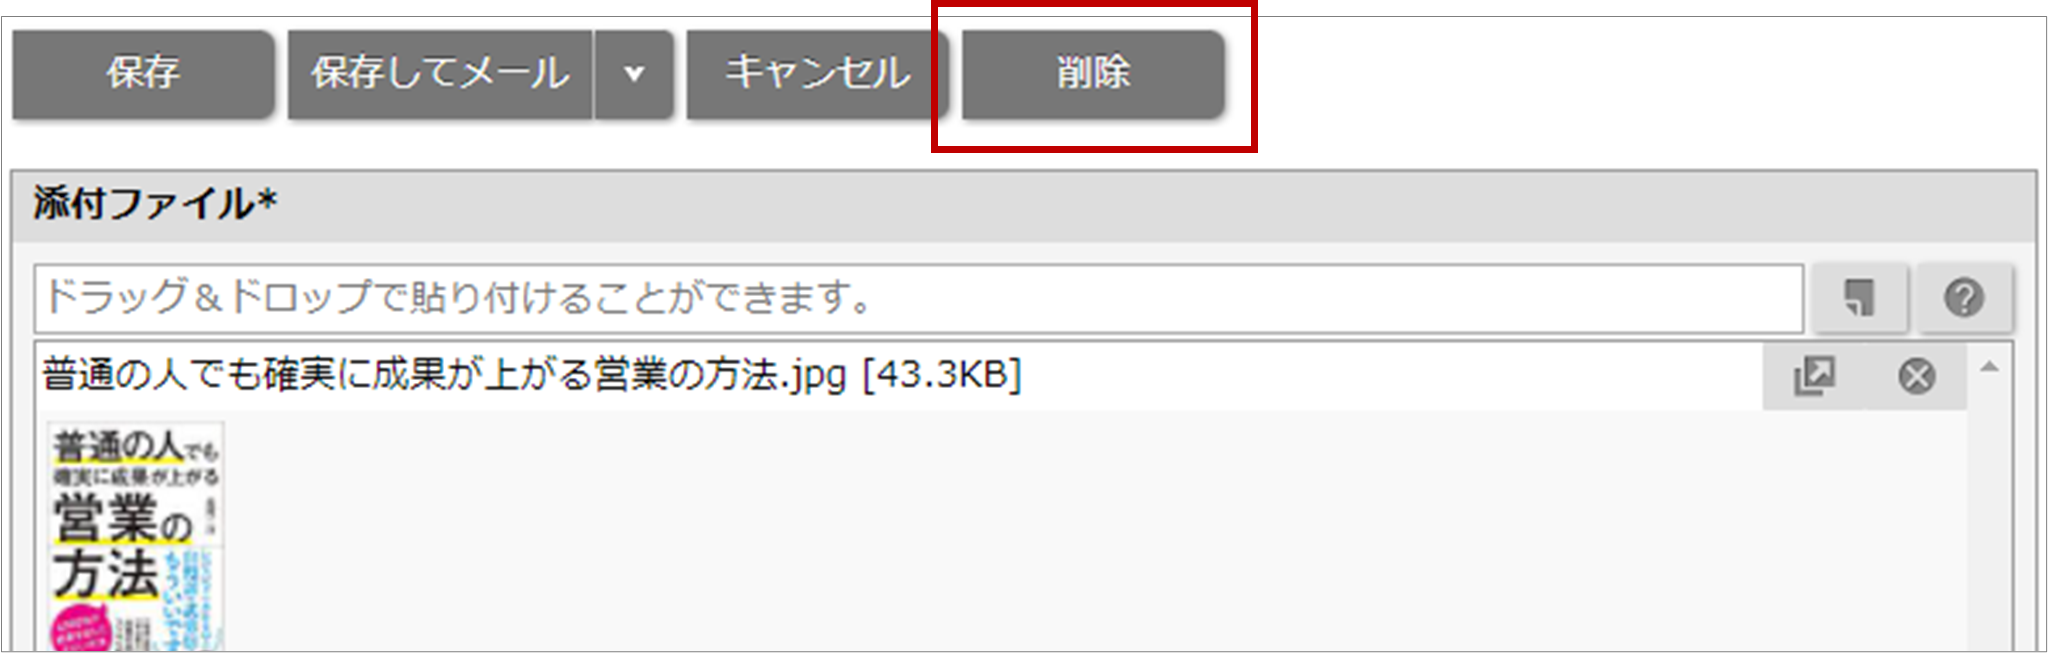Click the attachment list scroll up arrow
2048x653 pixels.
pyautogui.click(x=1990, y=368)
